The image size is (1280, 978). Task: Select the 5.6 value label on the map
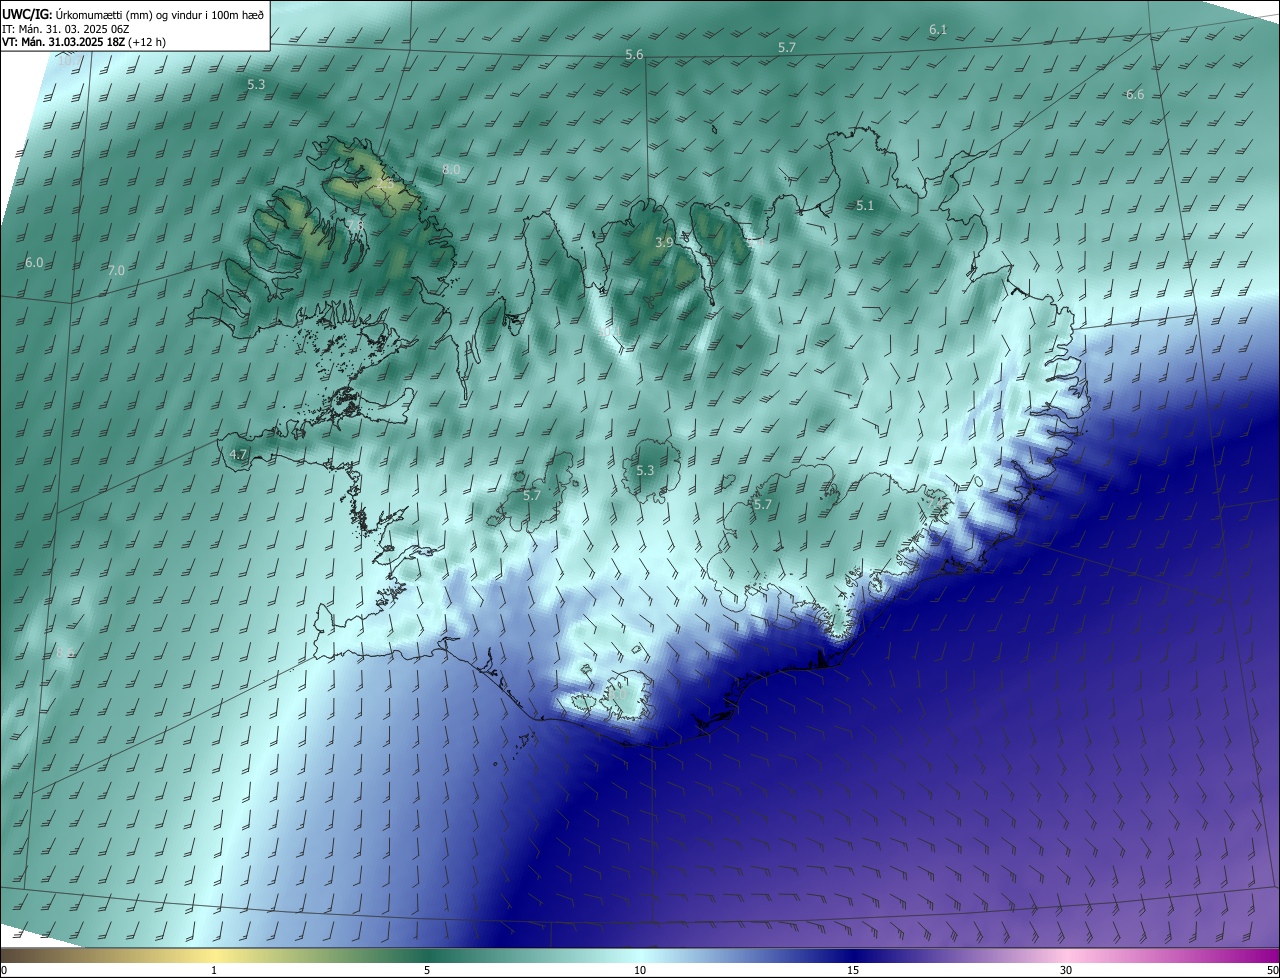pyautogui.click(x=634, y=55)
